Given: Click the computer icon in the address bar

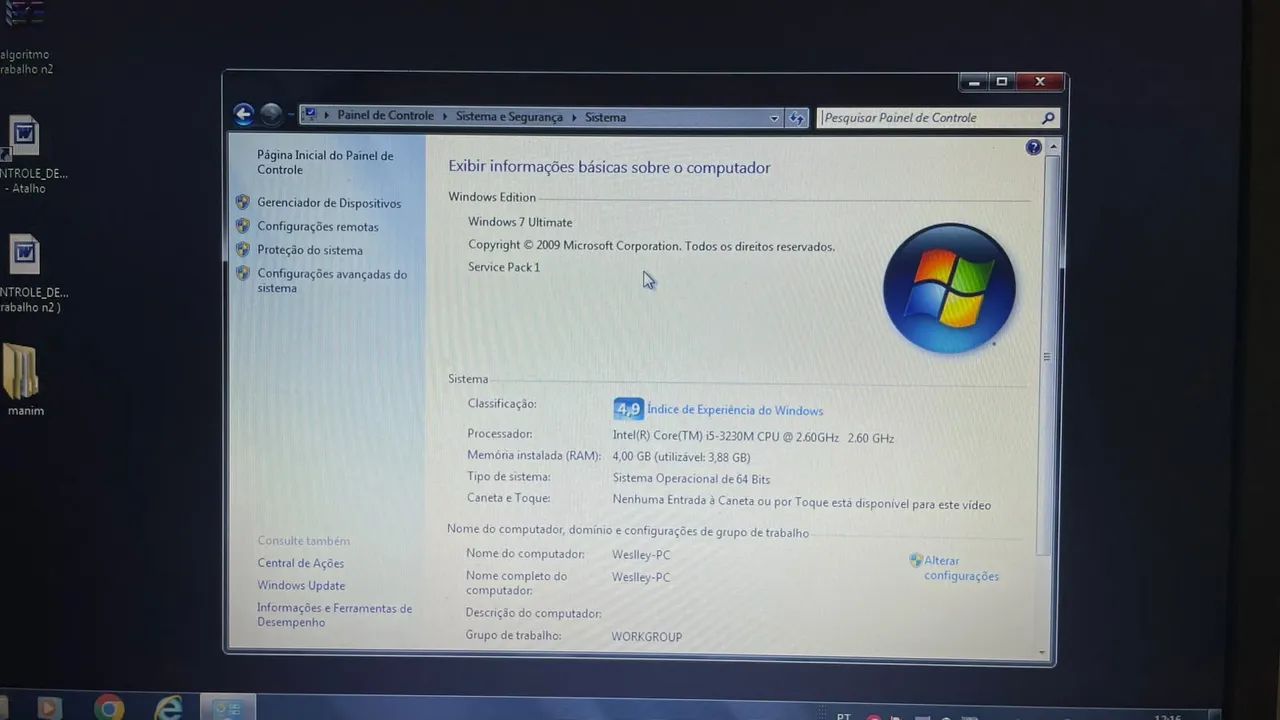Looking at the screenshot, I should point(310,115).
